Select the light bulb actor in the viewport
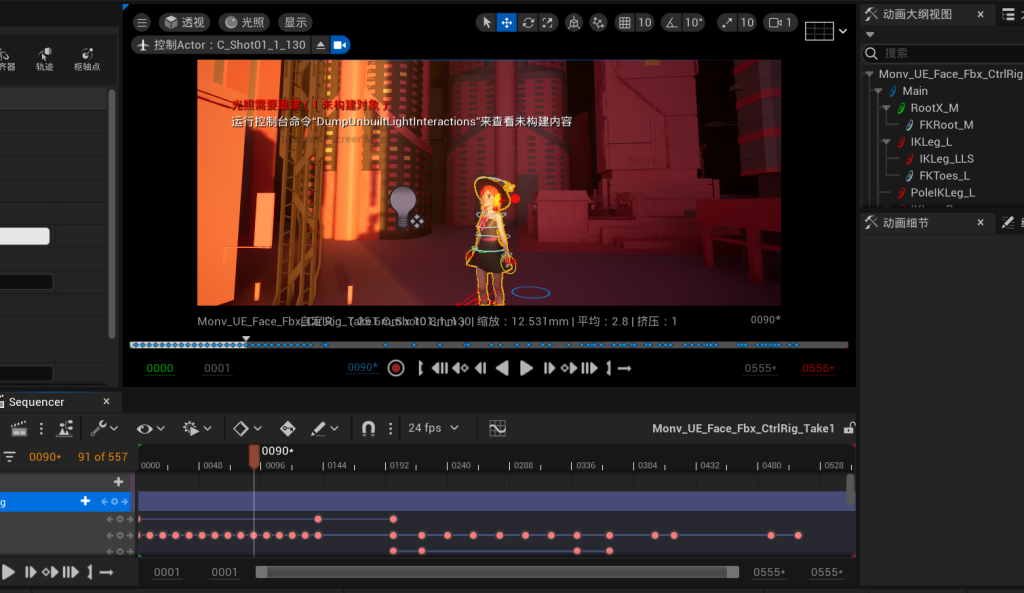 (x=403, y=206)
